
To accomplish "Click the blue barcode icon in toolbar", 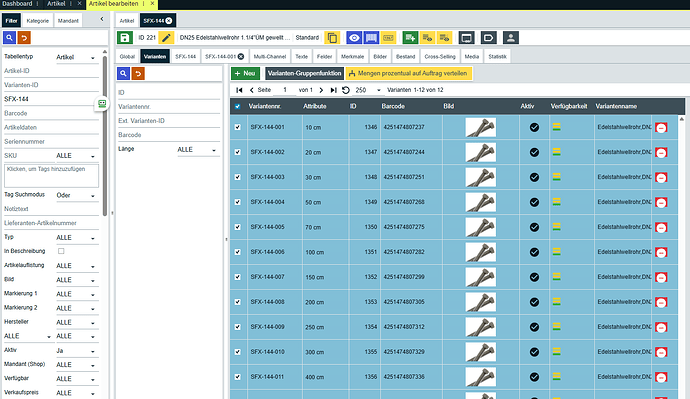I will click(x=371, y=38).
